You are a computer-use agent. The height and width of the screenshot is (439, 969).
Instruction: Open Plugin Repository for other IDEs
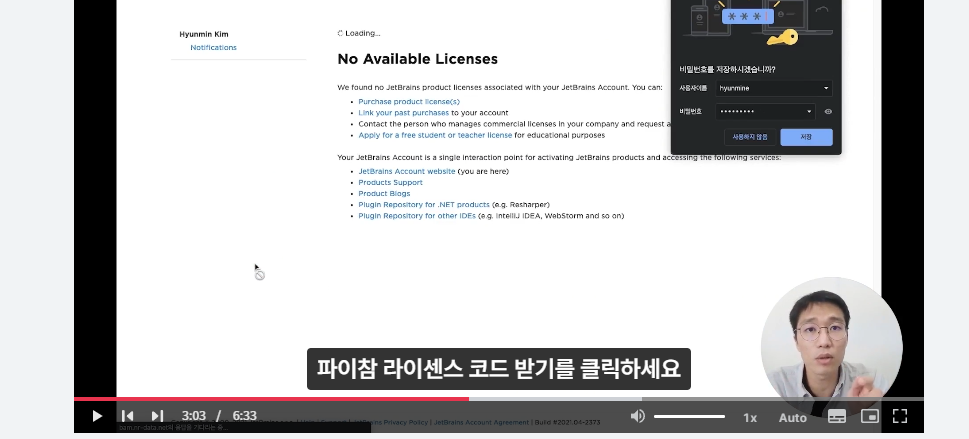click(417, 216)
